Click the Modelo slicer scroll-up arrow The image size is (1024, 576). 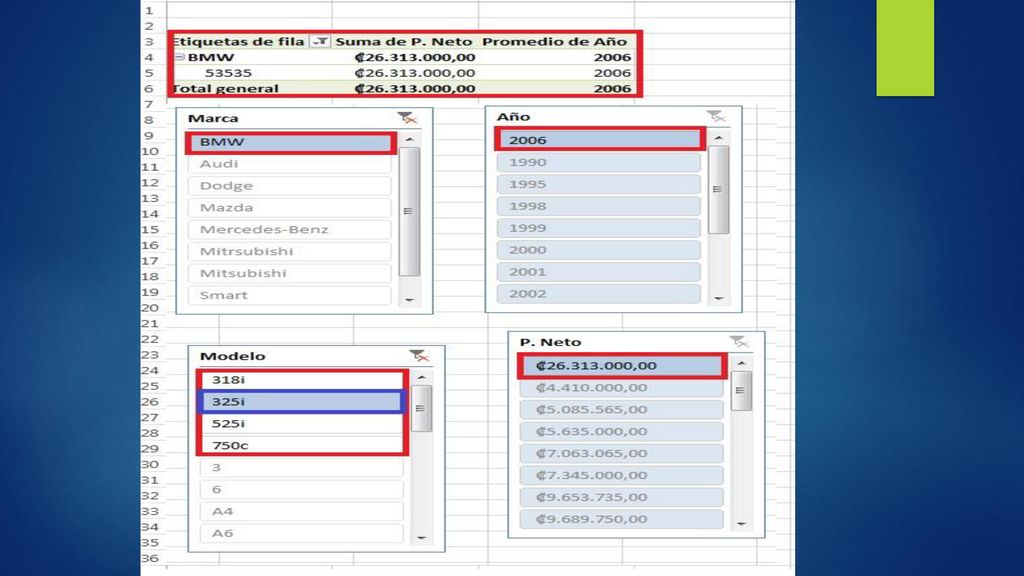click(421, 377)
